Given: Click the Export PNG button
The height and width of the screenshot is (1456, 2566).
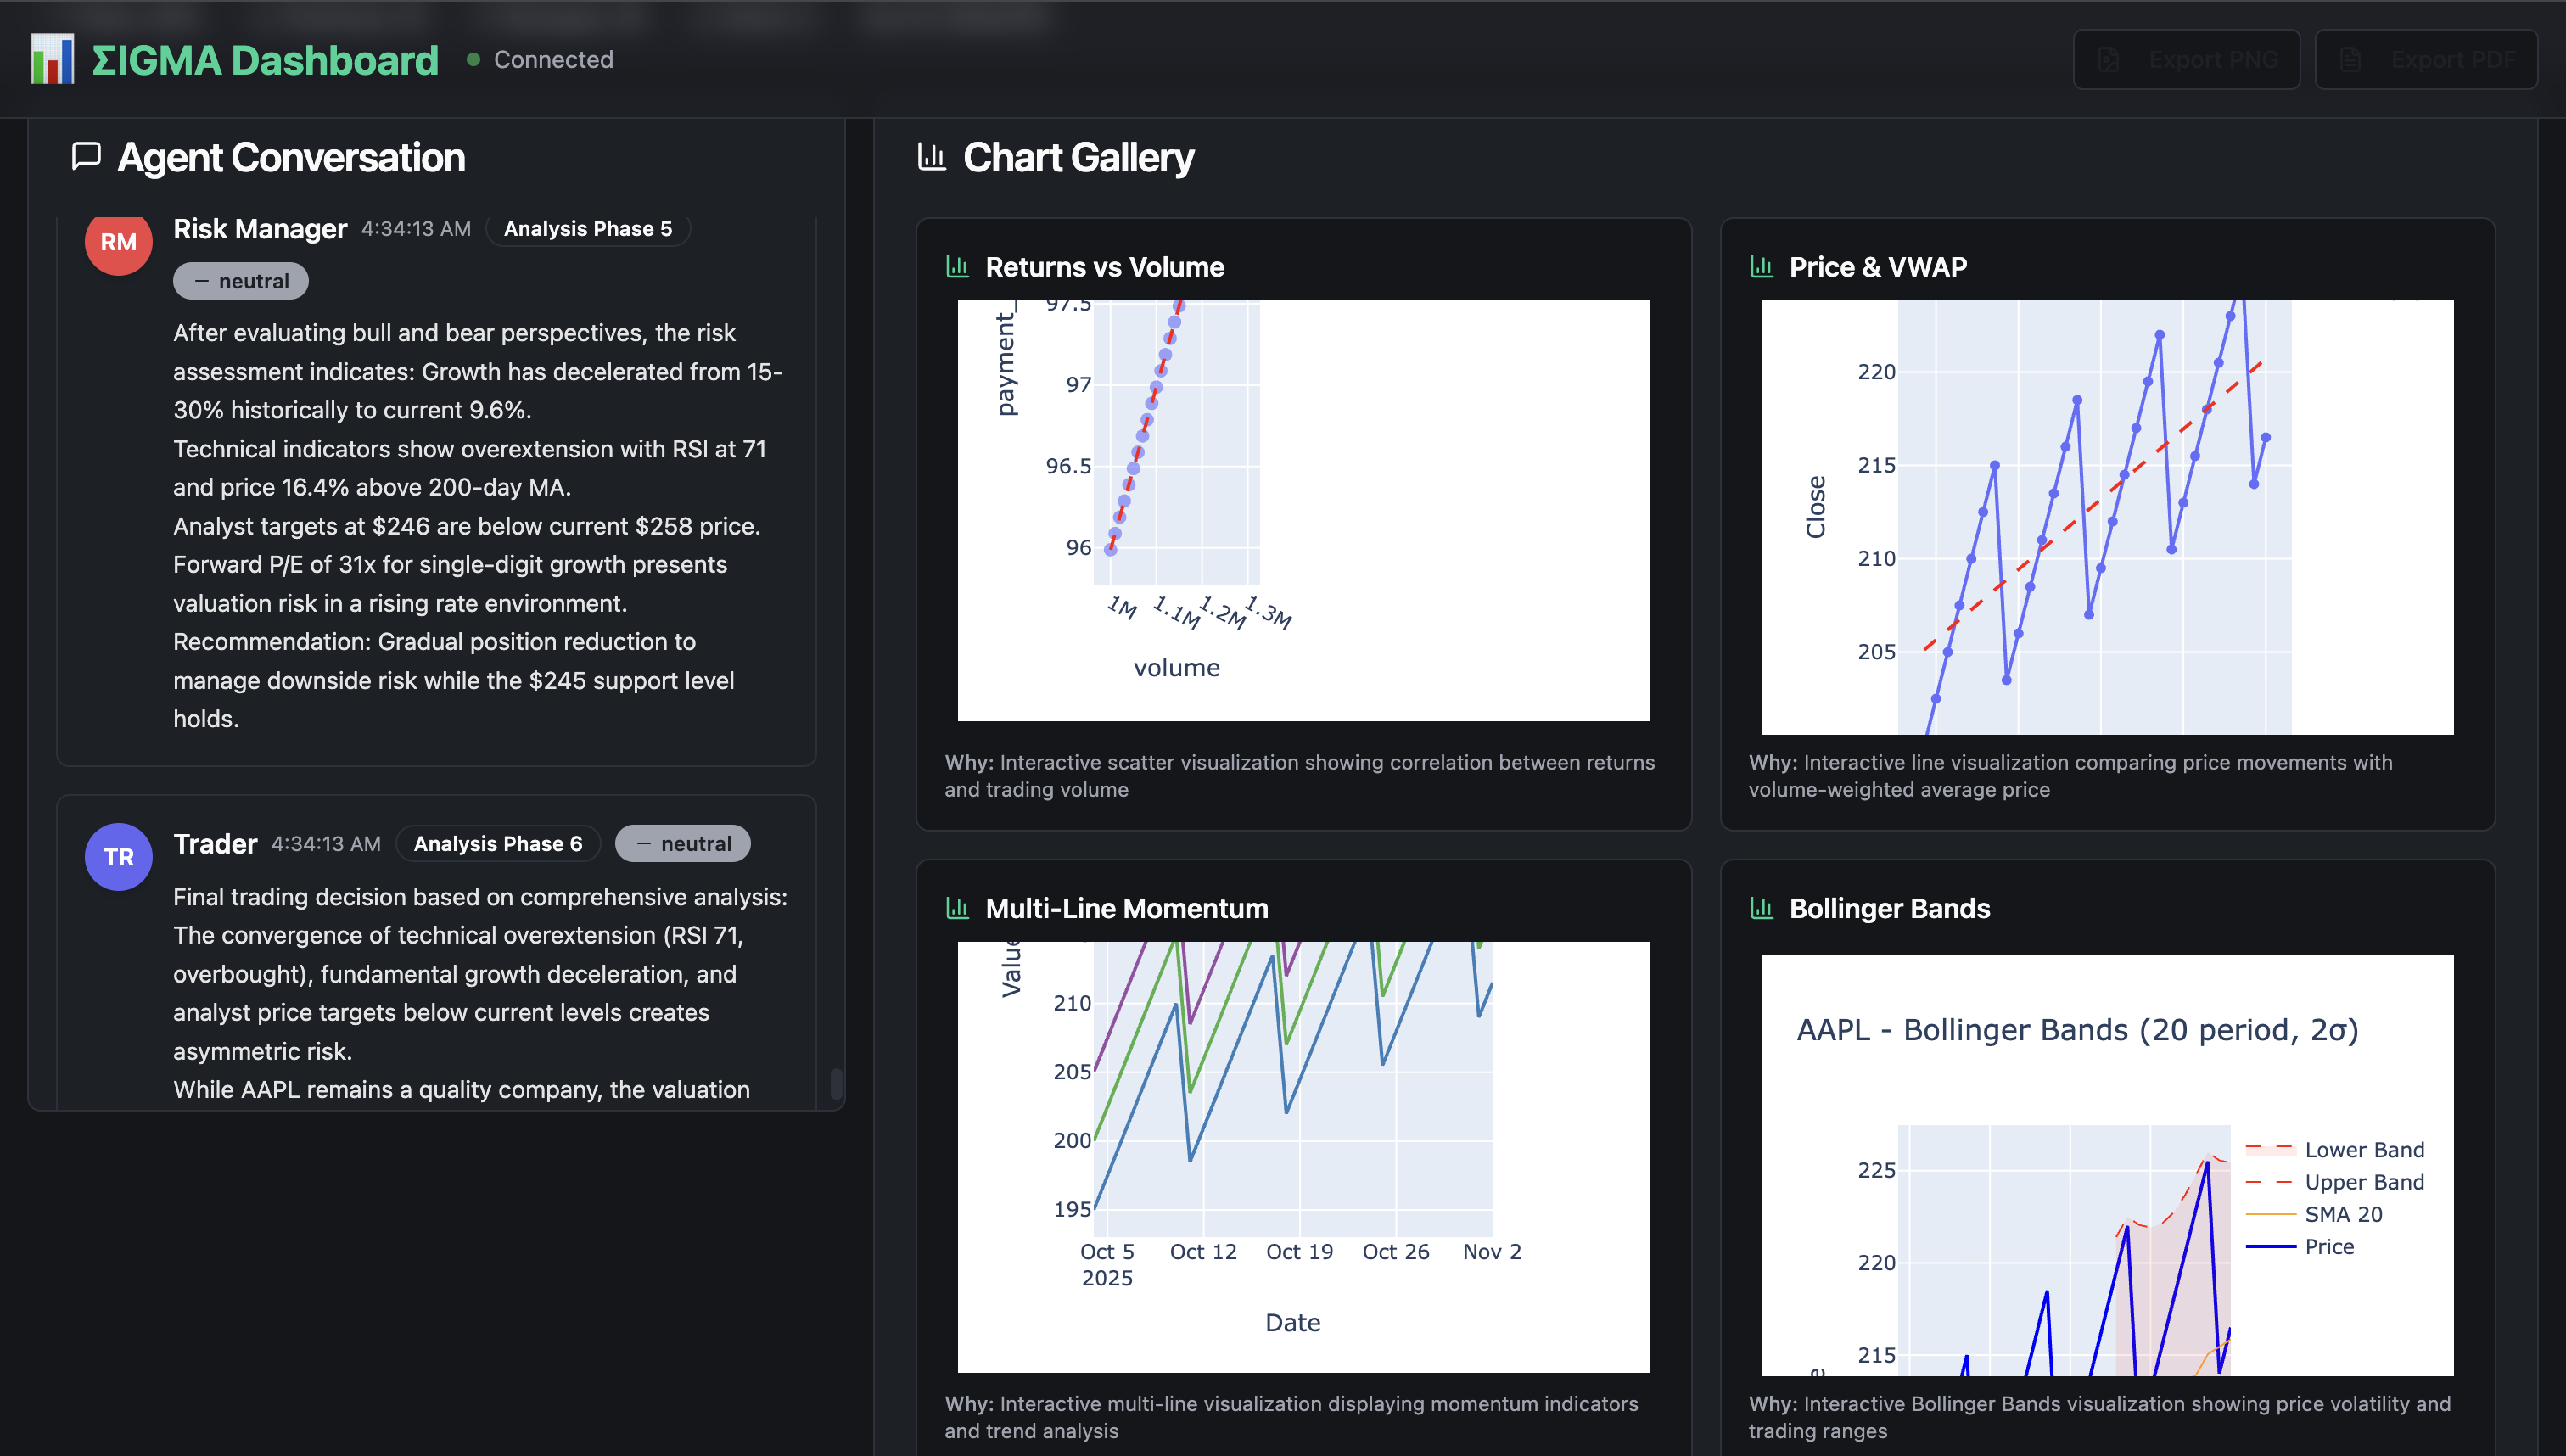Looking at the screenshot, I should click(x=2186, y=60).
